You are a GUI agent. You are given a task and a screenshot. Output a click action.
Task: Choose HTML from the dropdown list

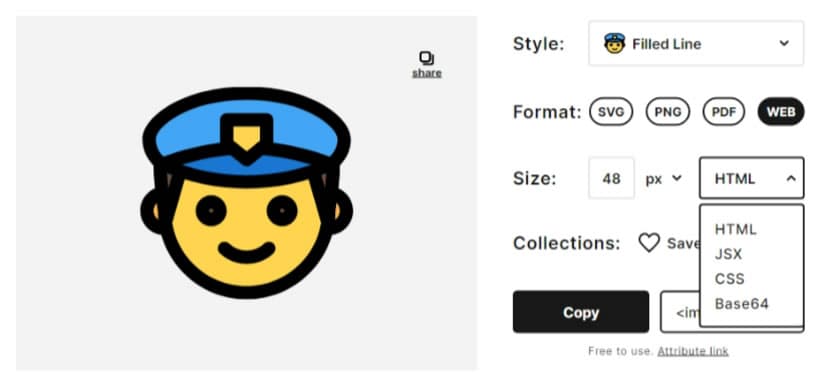coord(736,229)
